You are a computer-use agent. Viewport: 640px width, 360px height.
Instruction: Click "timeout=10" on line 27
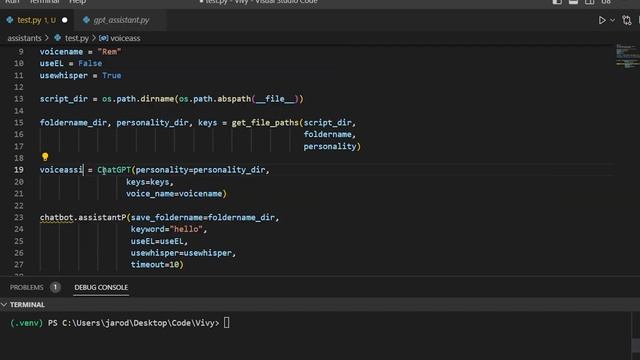pos(155,264)
